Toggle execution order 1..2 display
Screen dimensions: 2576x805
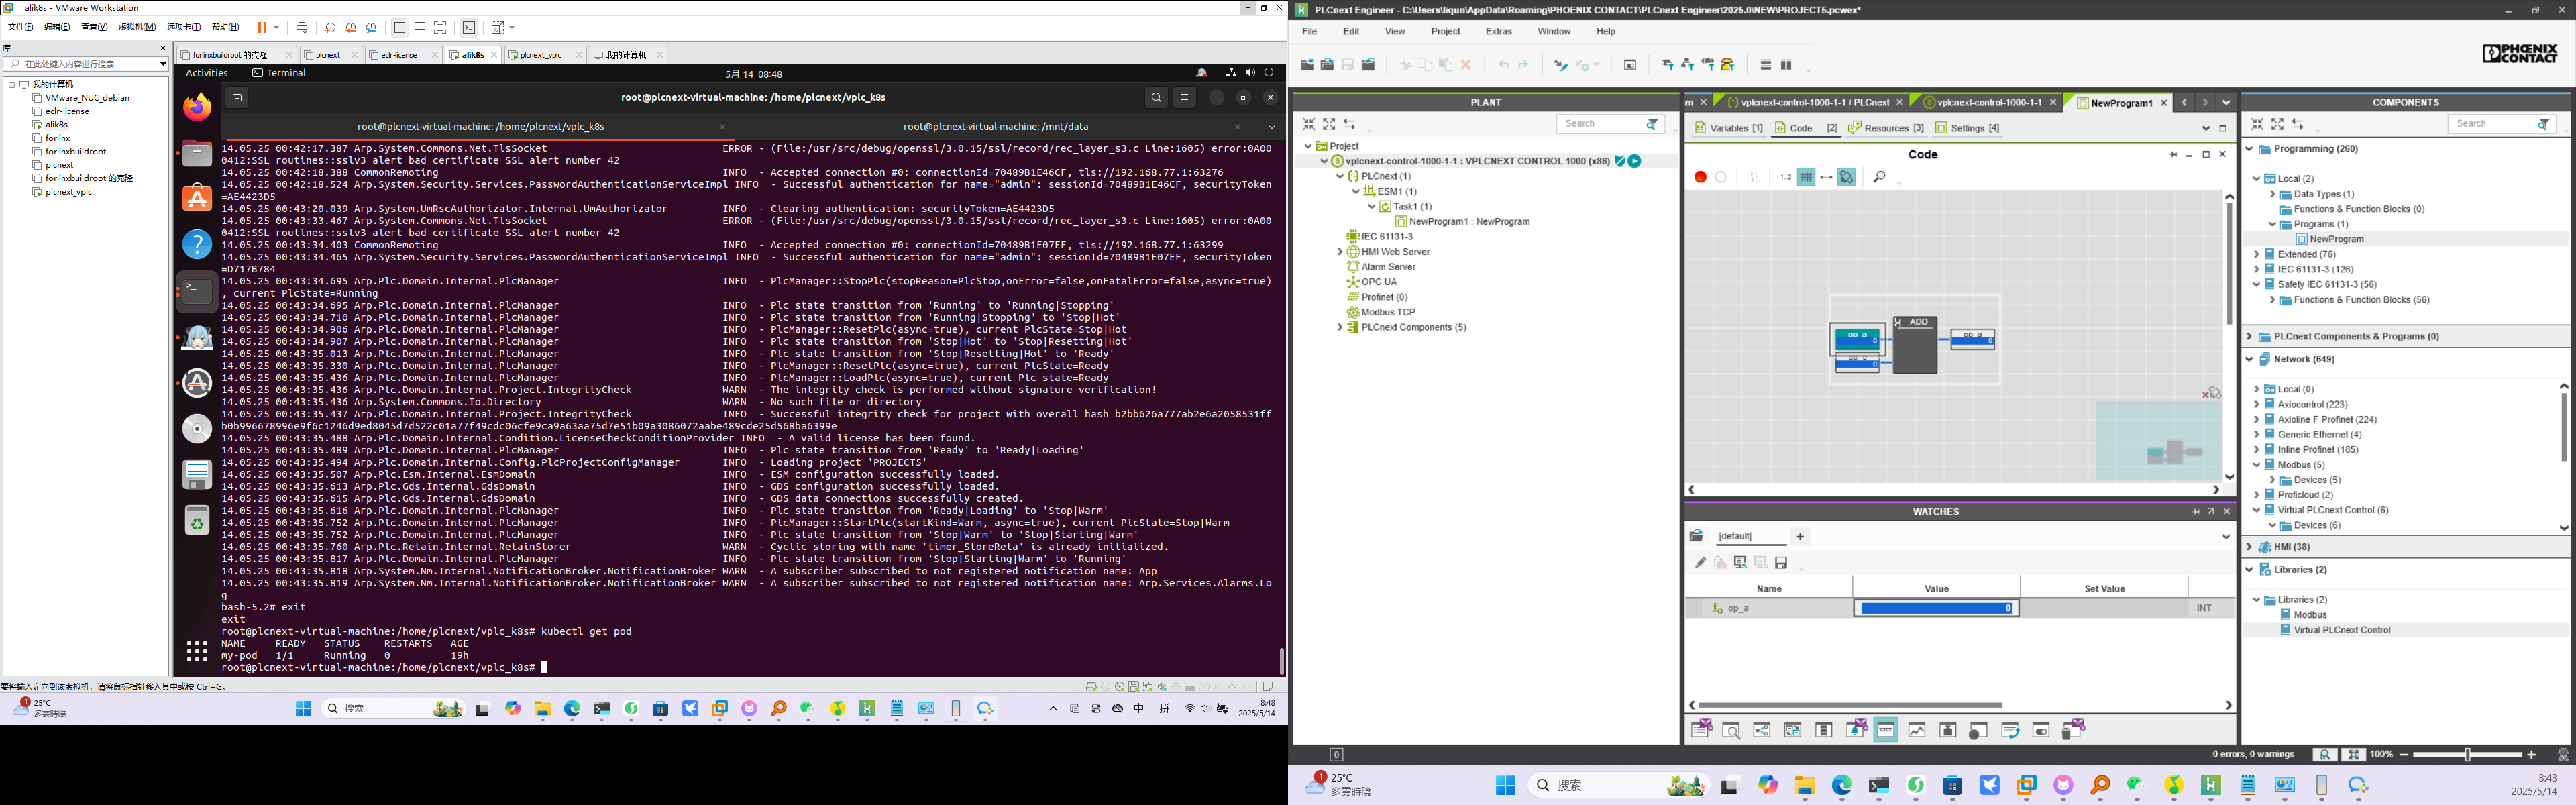(1785, 177)
